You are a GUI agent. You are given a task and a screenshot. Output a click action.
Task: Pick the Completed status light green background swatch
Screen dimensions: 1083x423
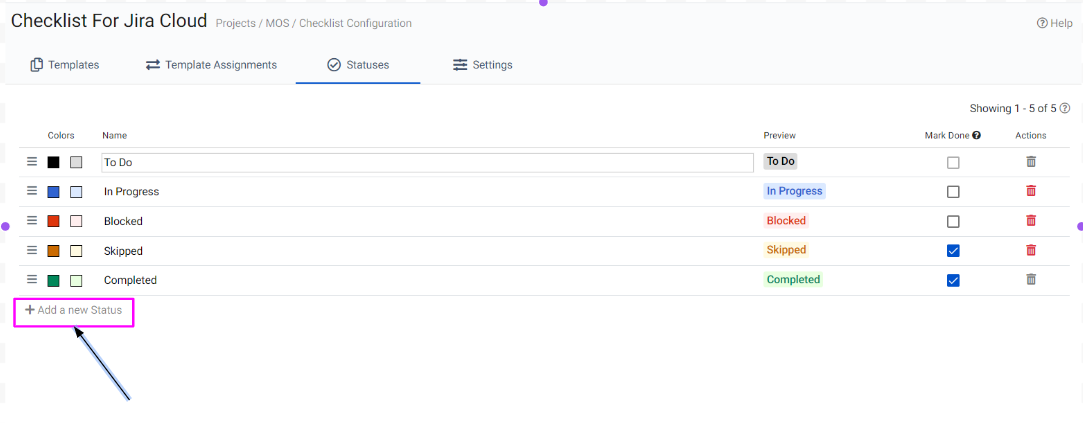tap(76, 280)
